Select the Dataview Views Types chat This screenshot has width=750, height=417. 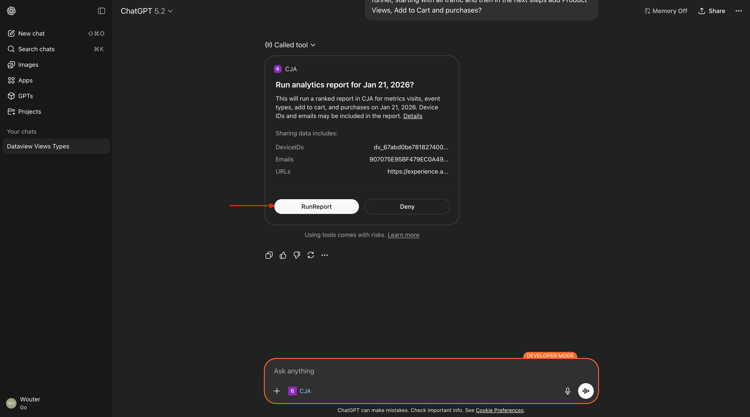[56, 146]
